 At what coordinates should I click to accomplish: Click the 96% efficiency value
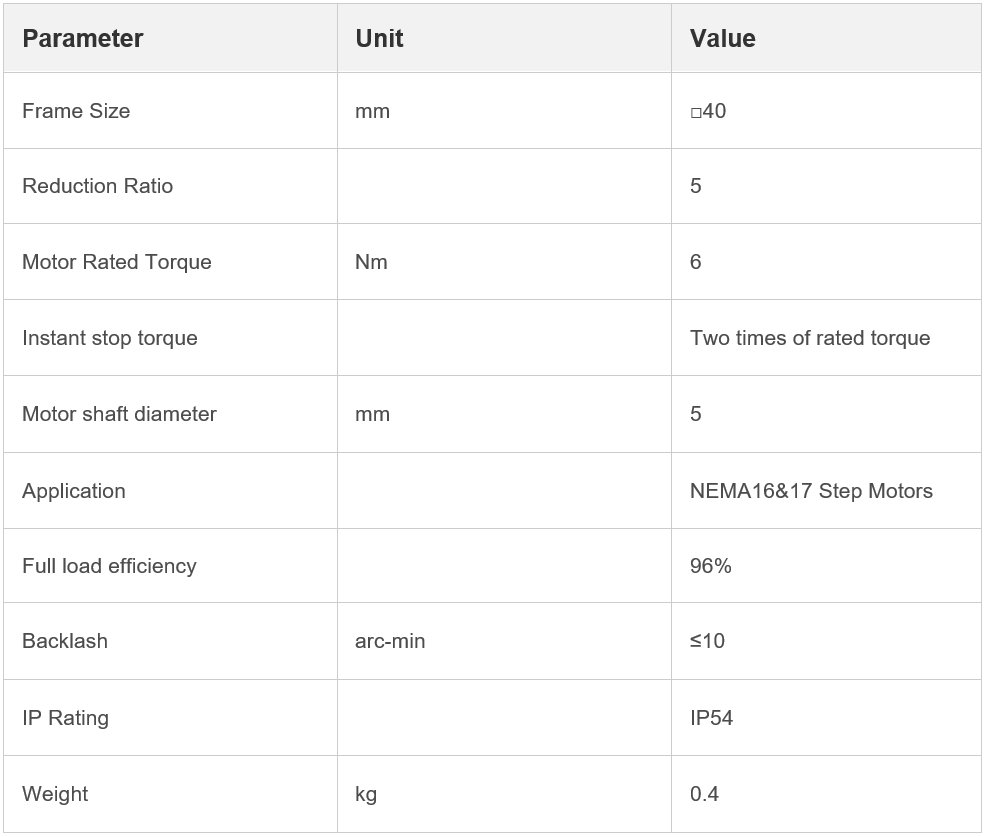pyautogui.click(x=711, y=566)
